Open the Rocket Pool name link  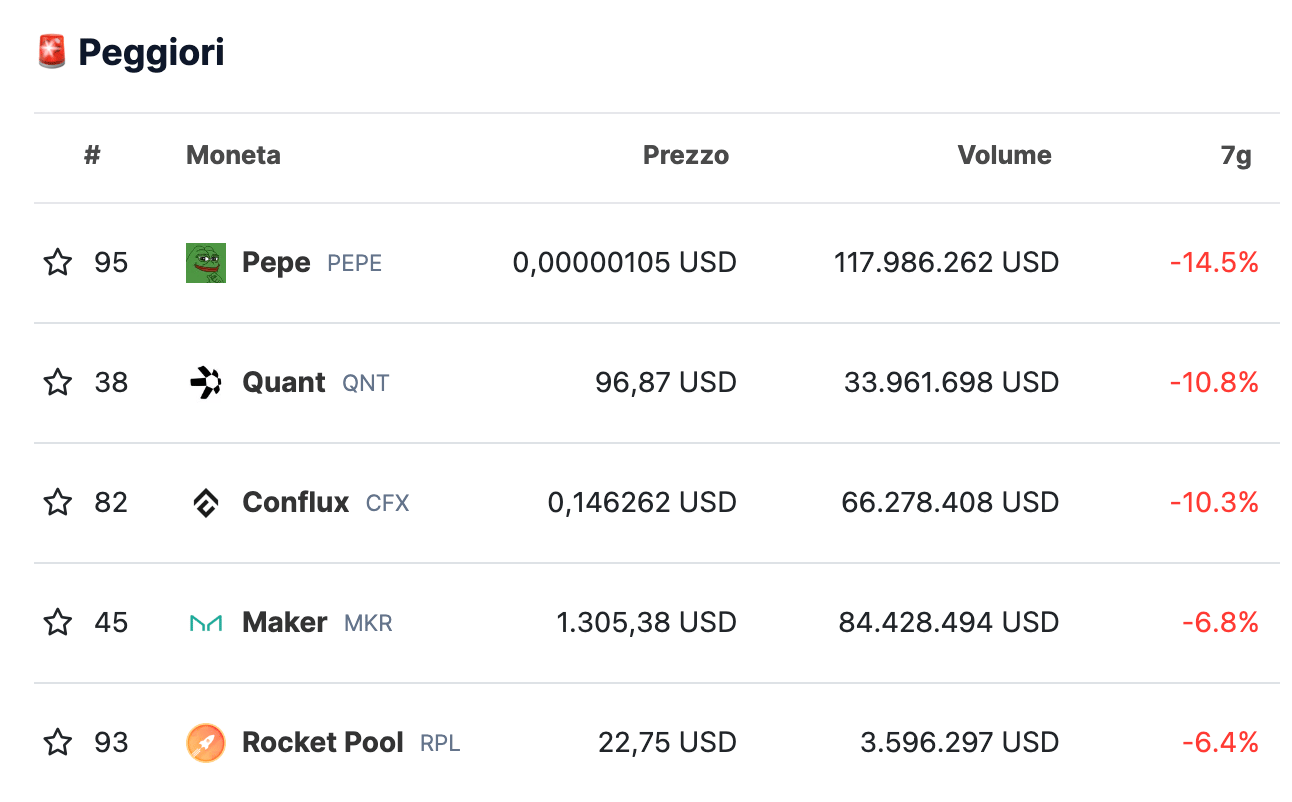(x=323, y=743)
